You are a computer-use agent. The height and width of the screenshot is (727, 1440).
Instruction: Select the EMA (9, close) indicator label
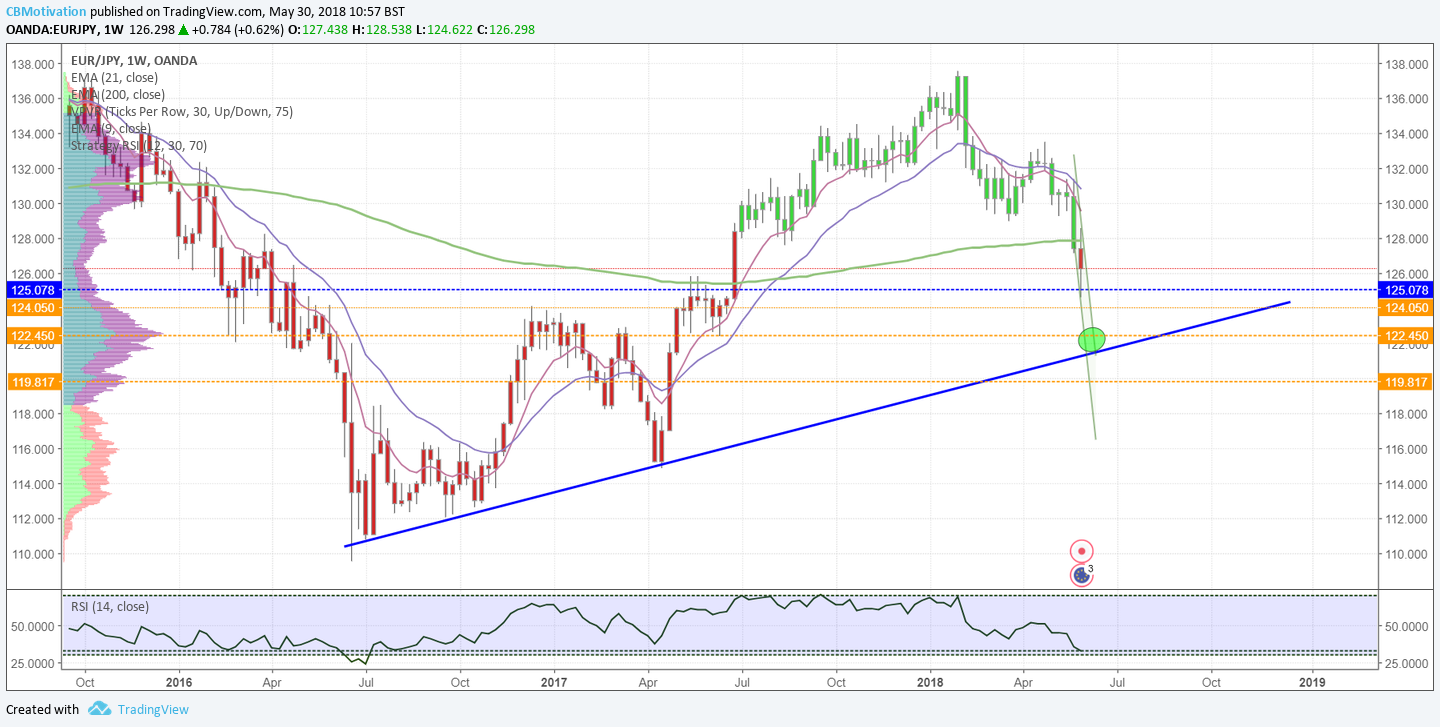(111, 128)
